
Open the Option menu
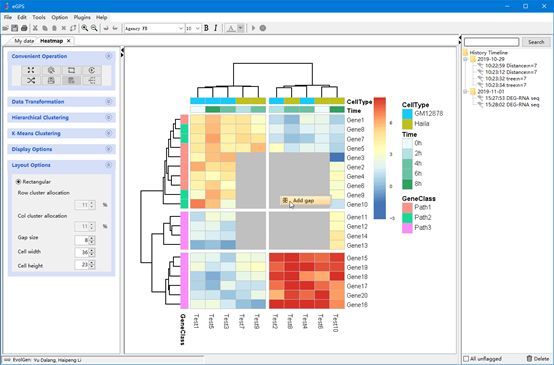(x=60, y=17)
